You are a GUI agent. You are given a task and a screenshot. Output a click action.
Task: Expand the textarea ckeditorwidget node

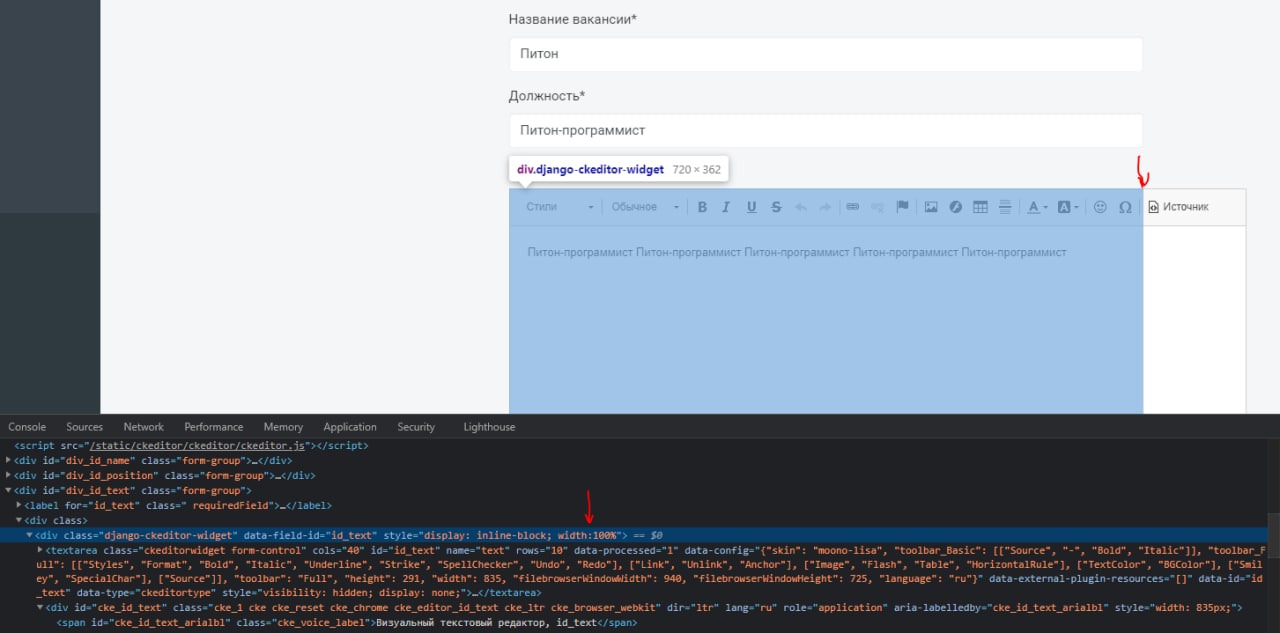click(x=40, y=550)
